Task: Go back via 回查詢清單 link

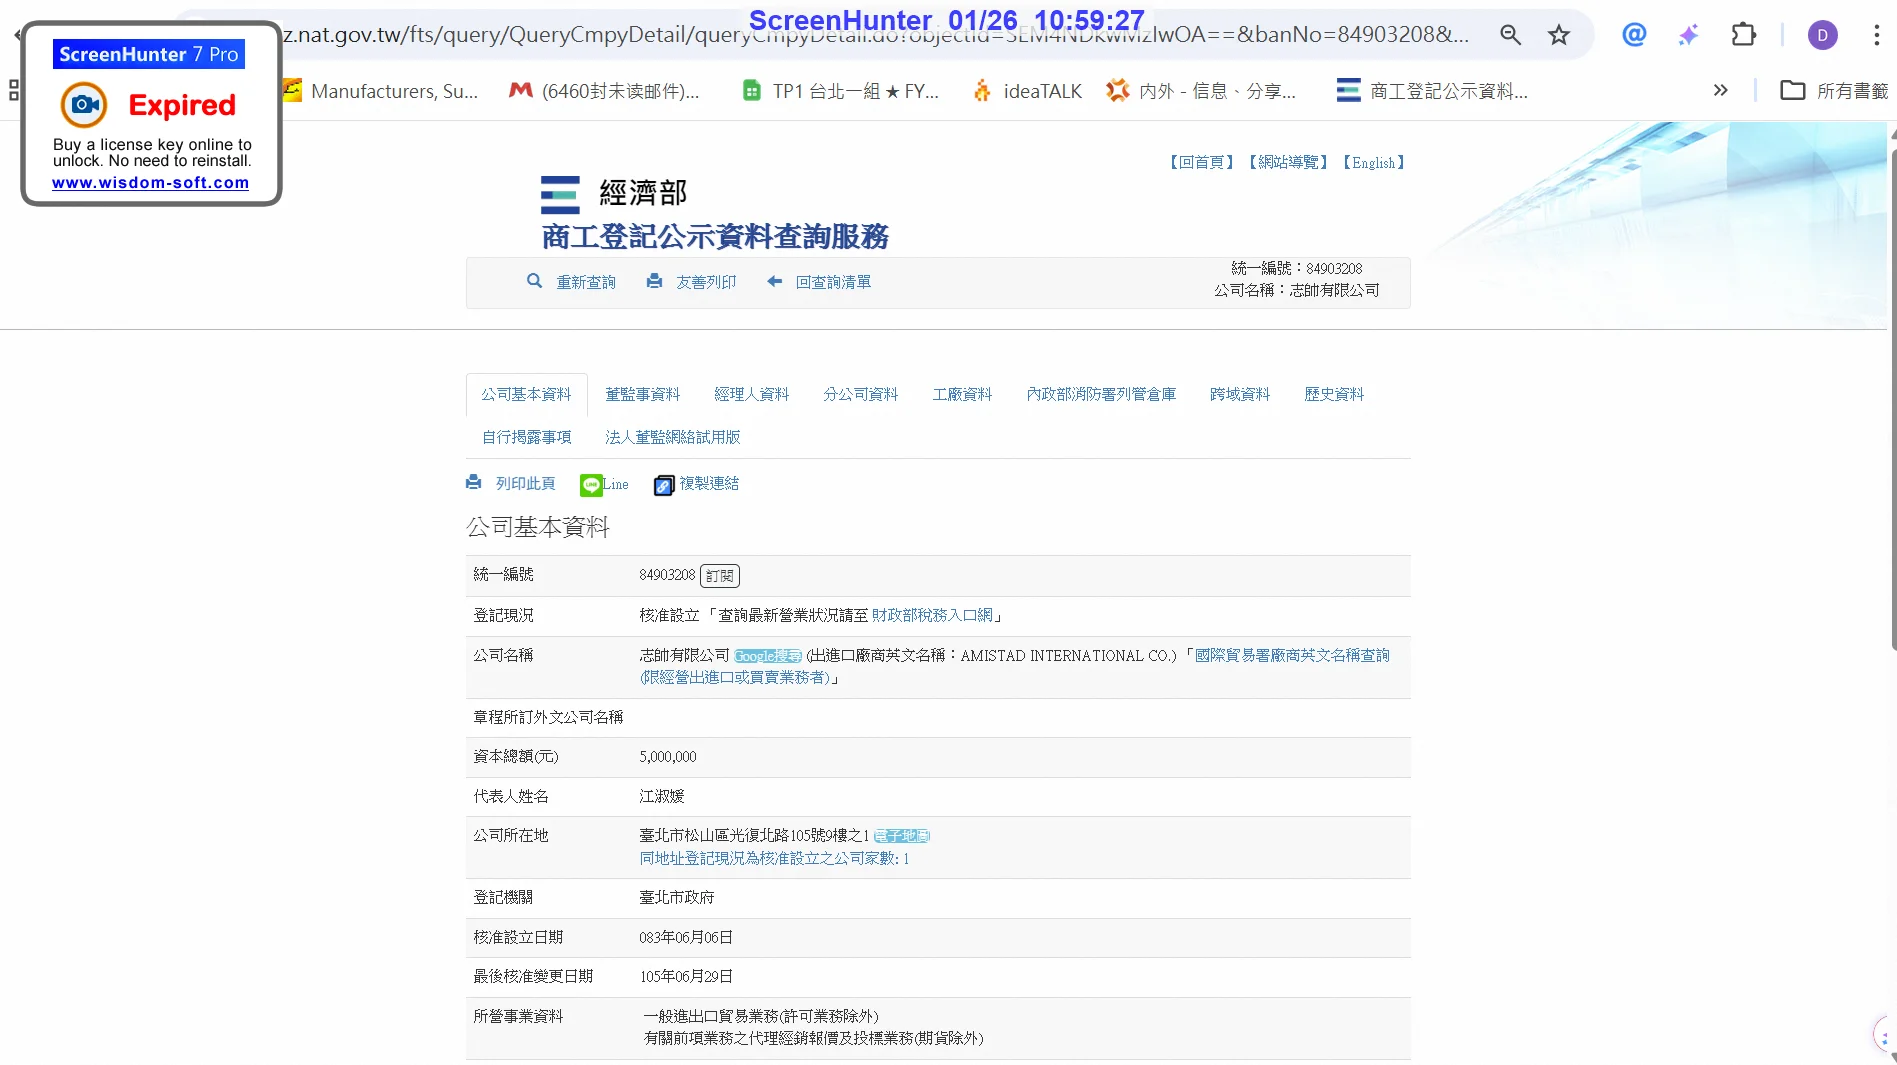Action: coord(832,283)
